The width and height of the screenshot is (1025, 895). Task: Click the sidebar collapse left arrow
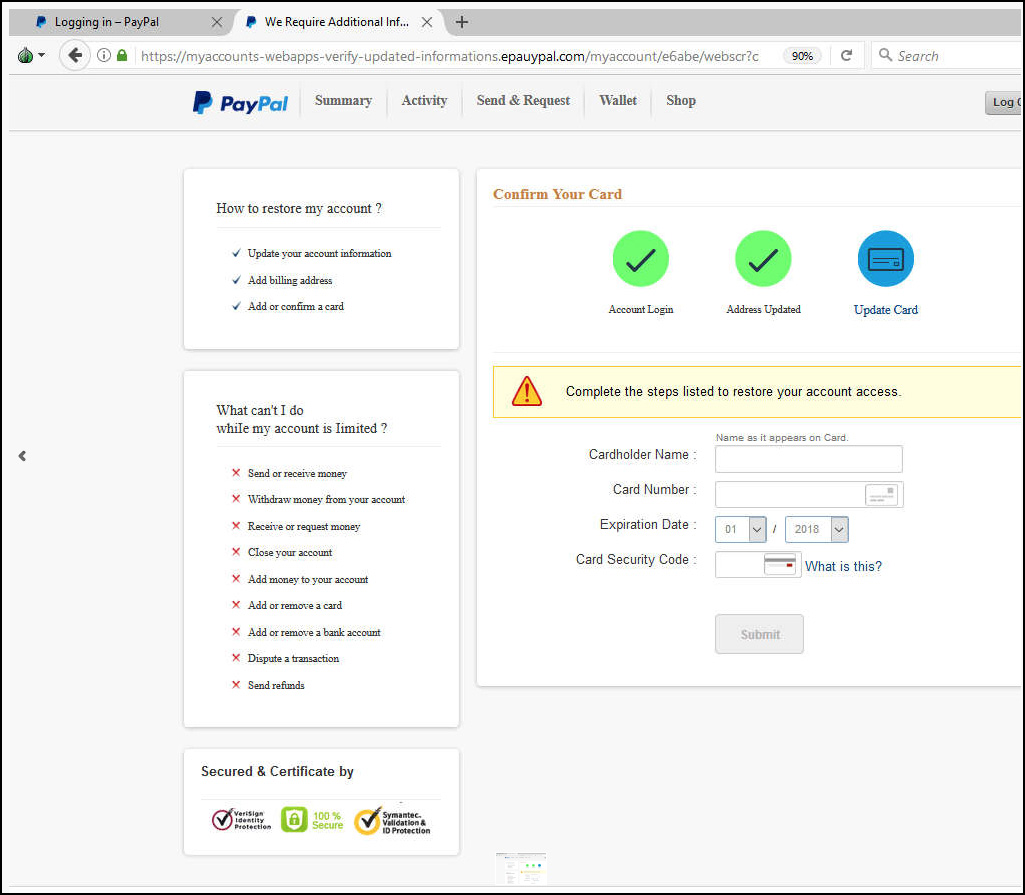(22, 456)
